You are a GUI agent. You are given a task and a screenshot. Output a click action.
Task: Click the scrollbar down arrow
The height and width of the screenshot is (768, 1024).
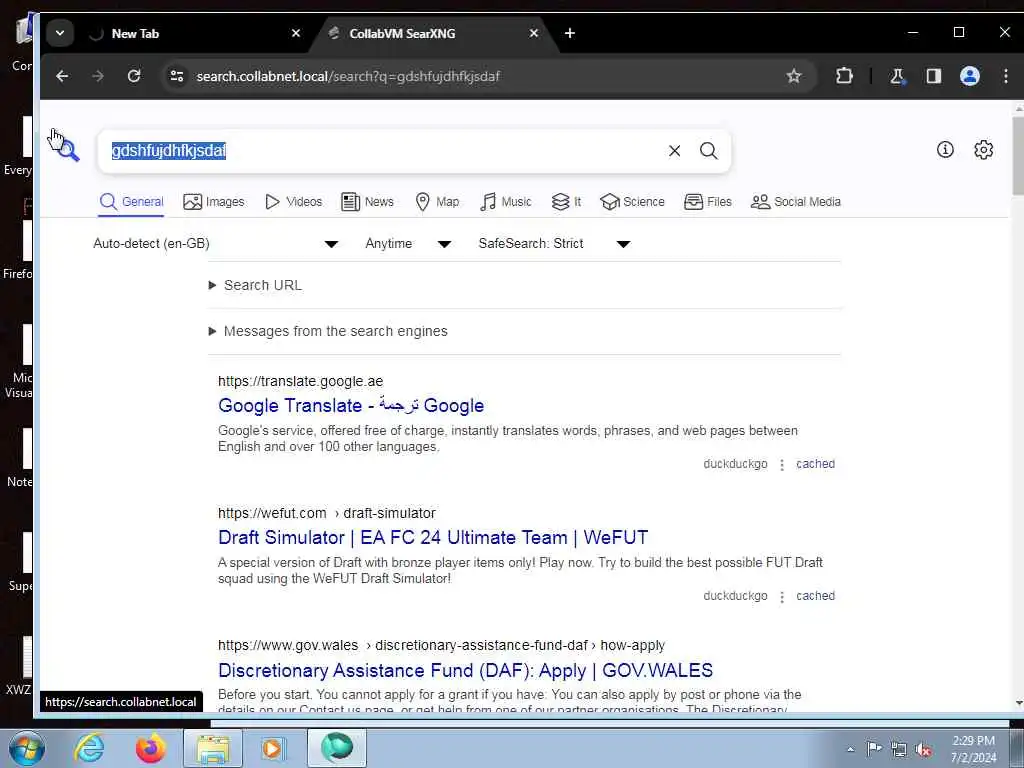(1018, 704)
